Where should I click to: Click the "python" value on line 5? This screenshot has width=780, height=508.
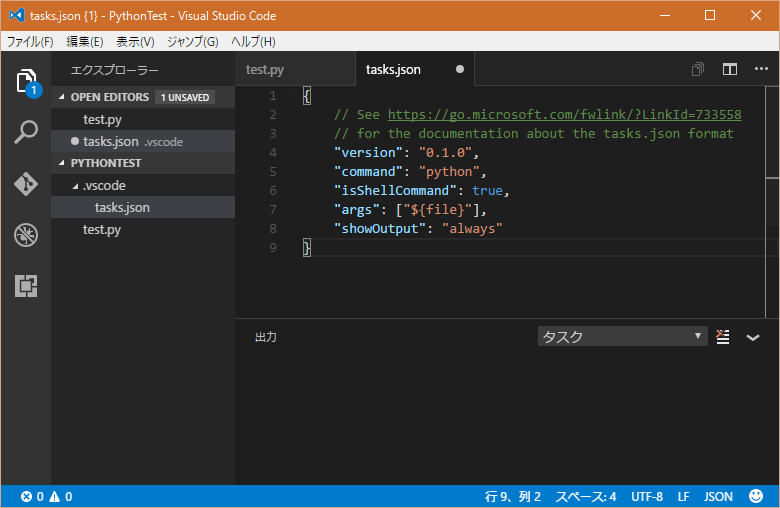(449, 172)
